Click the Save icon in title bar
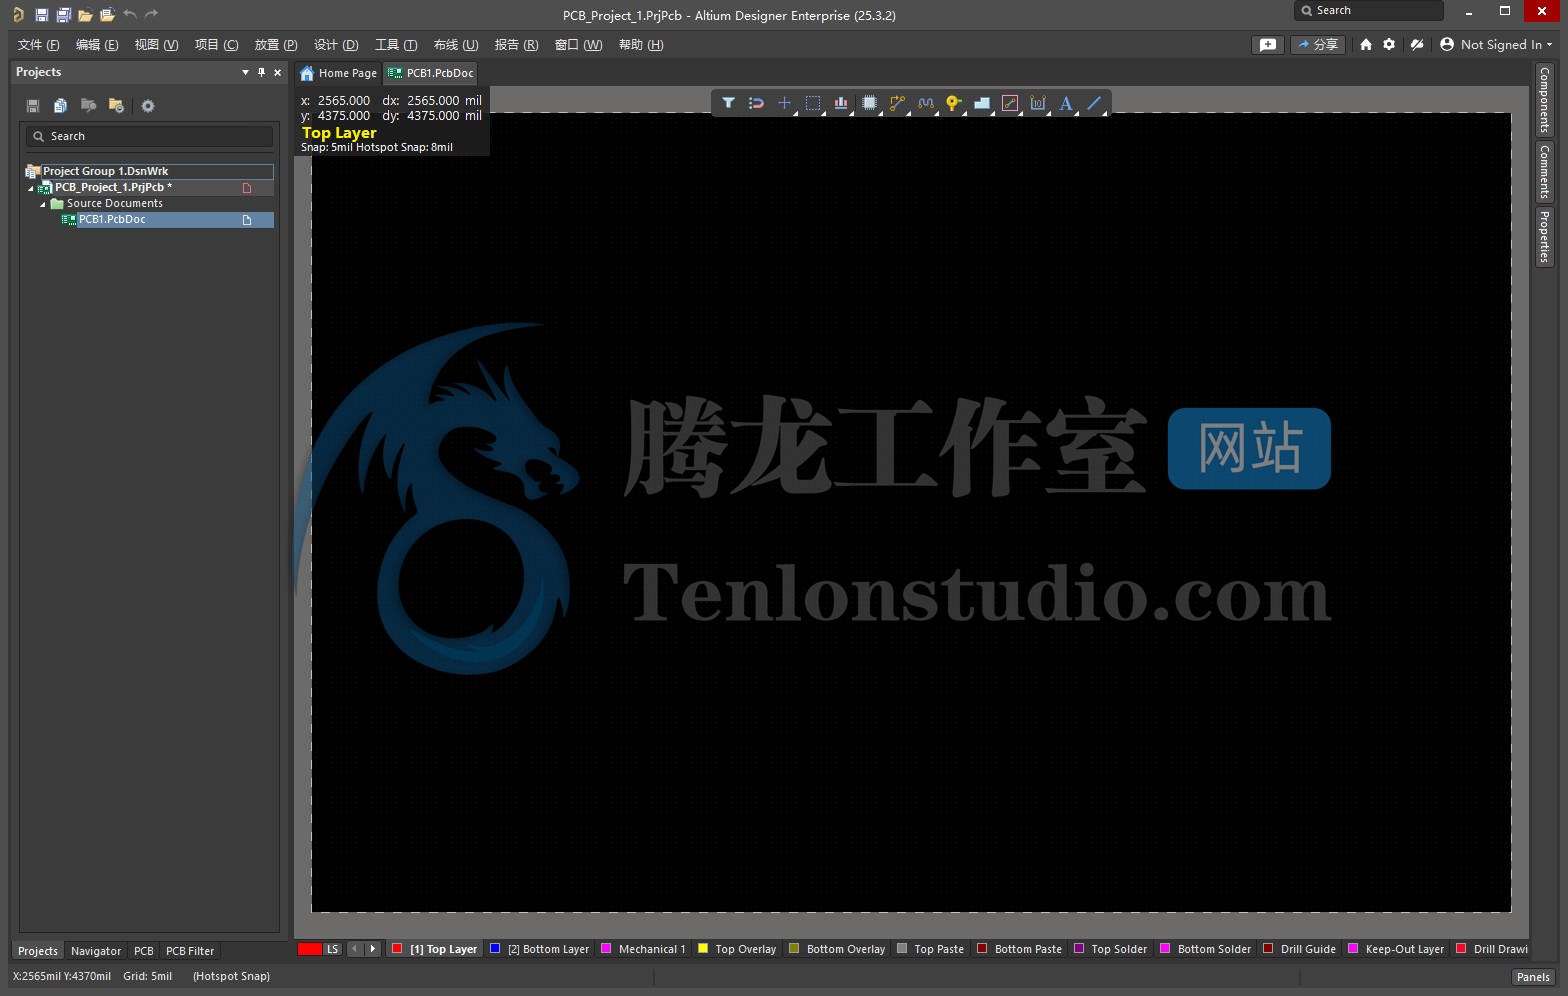 (x=41, y=15)
